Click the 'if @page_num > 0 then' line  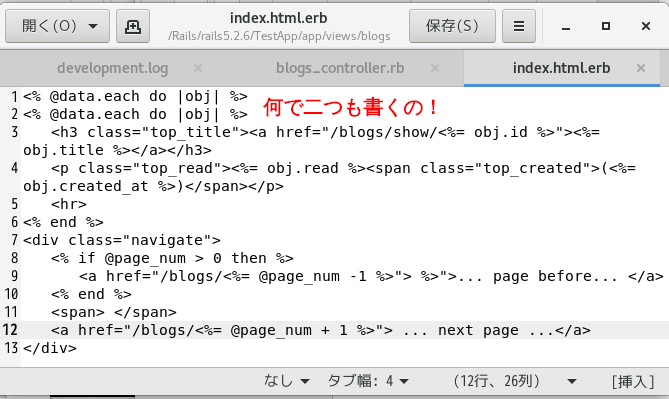(x=172, y=258)
